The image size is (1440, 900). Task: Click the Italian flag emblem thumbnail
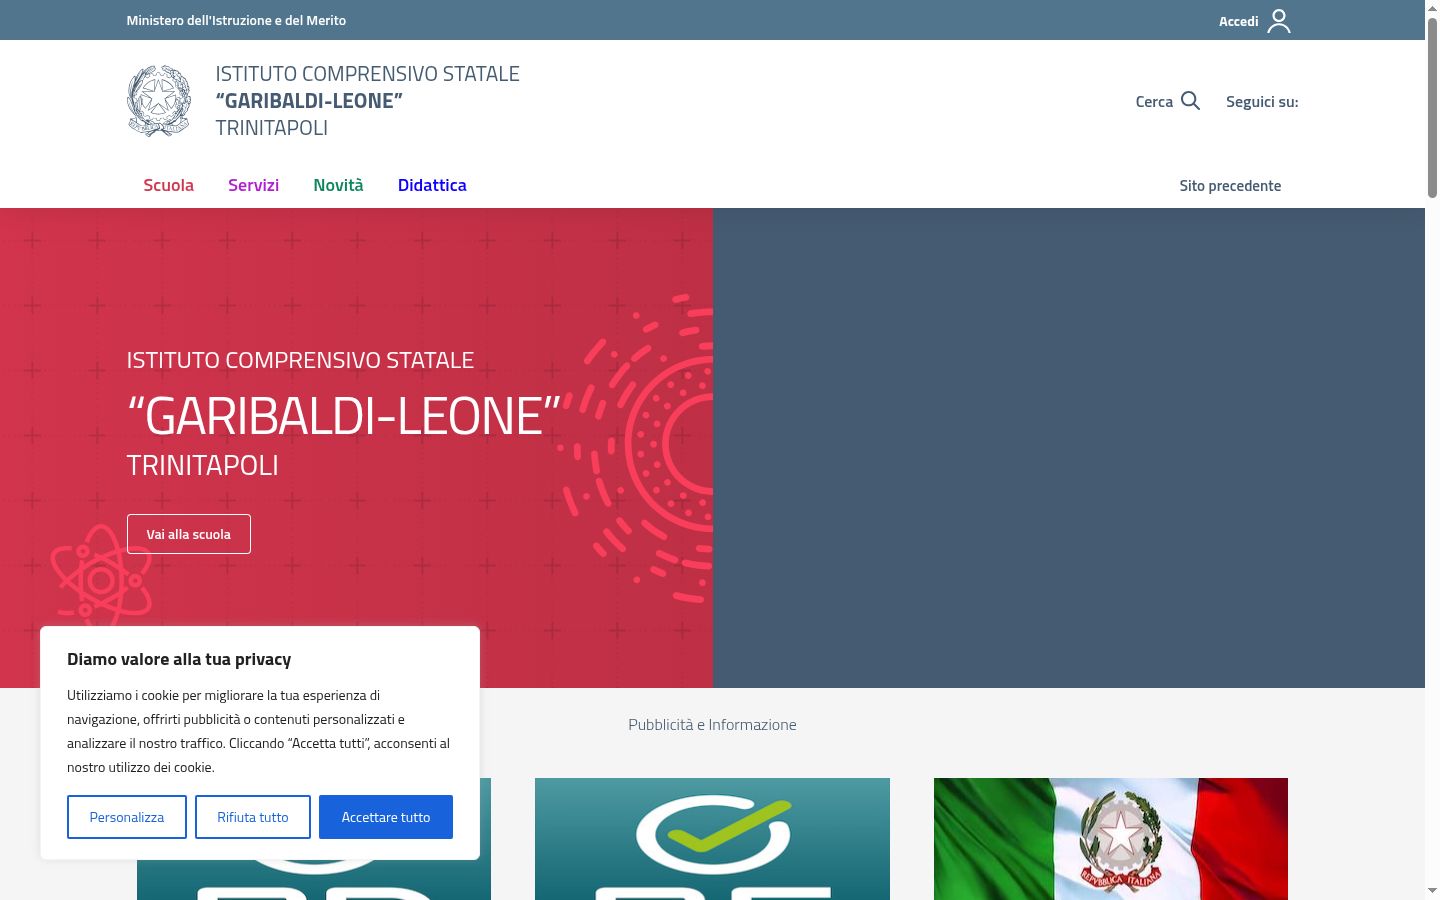pos(1111,839)
